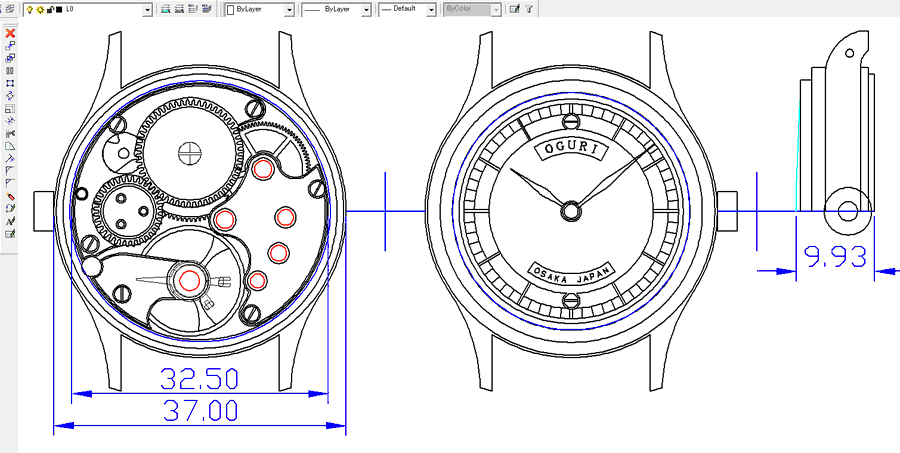The width and height of the screenshot is (900, 453).
Task: Expand the Default lineweight dropdown
Action: coord(431,9)
